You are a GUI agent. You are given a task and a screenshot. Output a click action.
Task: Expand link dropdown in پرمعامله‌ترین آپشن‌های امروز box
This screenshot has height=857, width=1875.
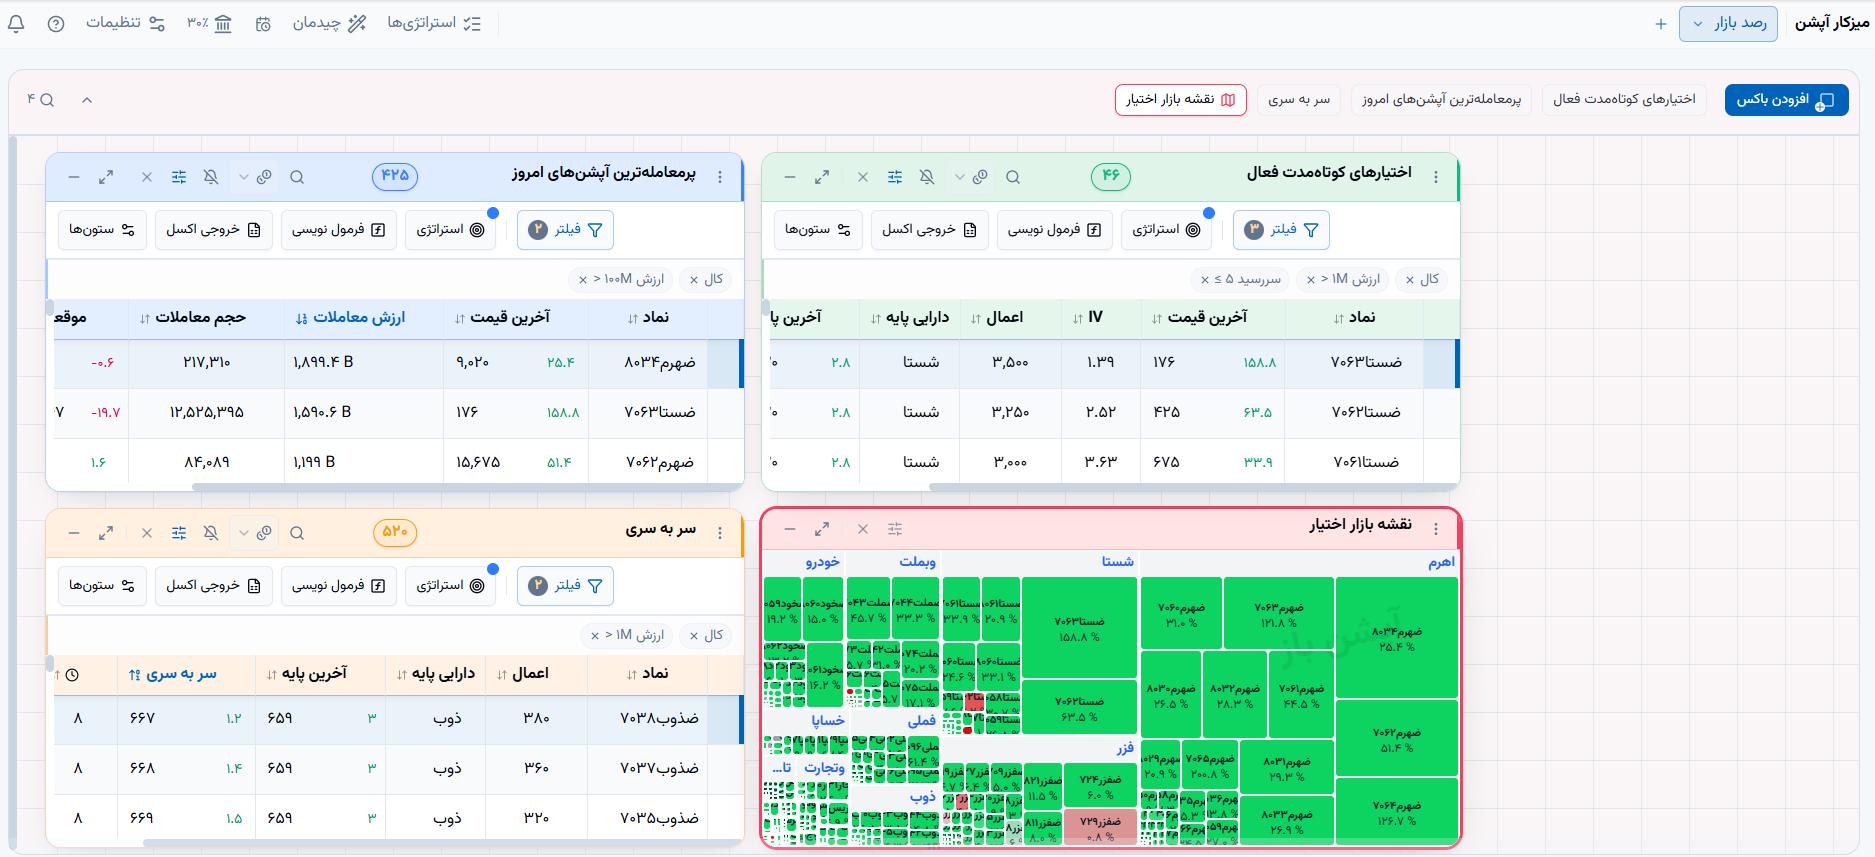[x=243, y=177]
